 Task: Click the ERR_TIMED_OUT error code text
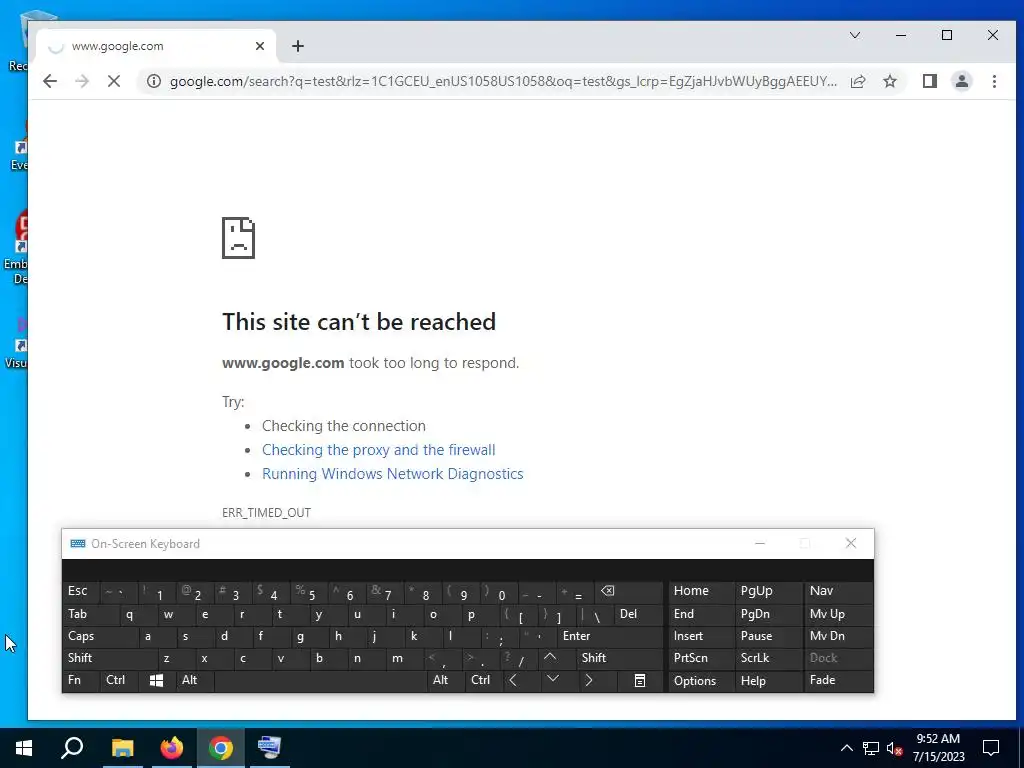266,513
